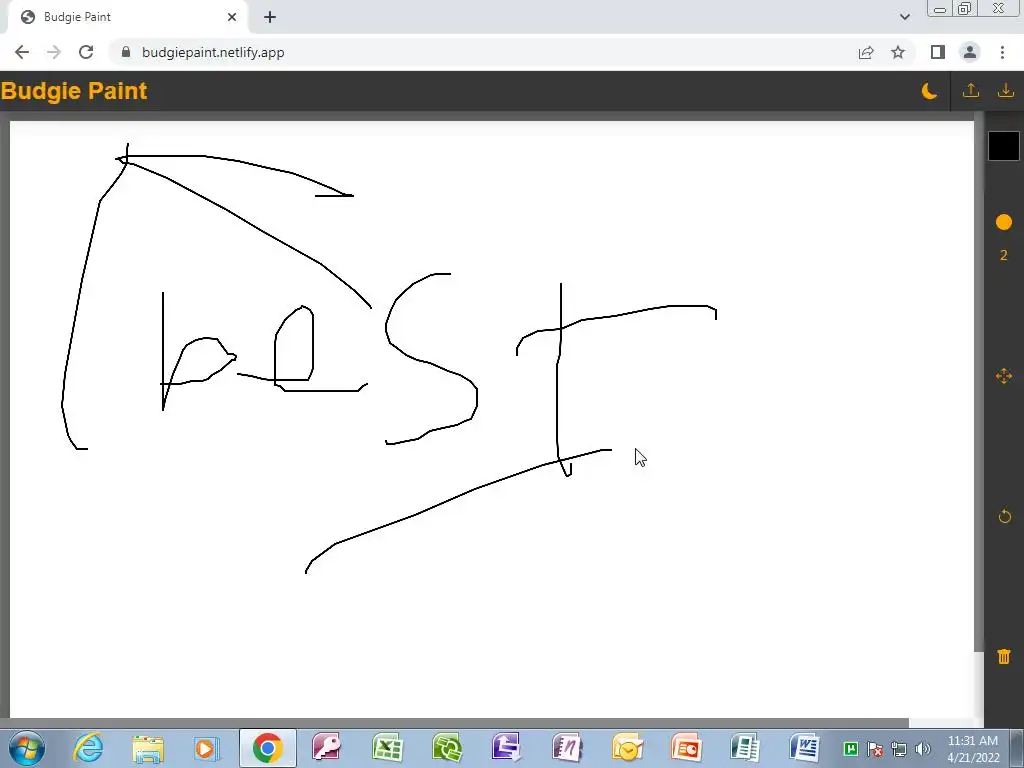
Task: Select the orange brush size dot
Action: tap(1004, 222)
